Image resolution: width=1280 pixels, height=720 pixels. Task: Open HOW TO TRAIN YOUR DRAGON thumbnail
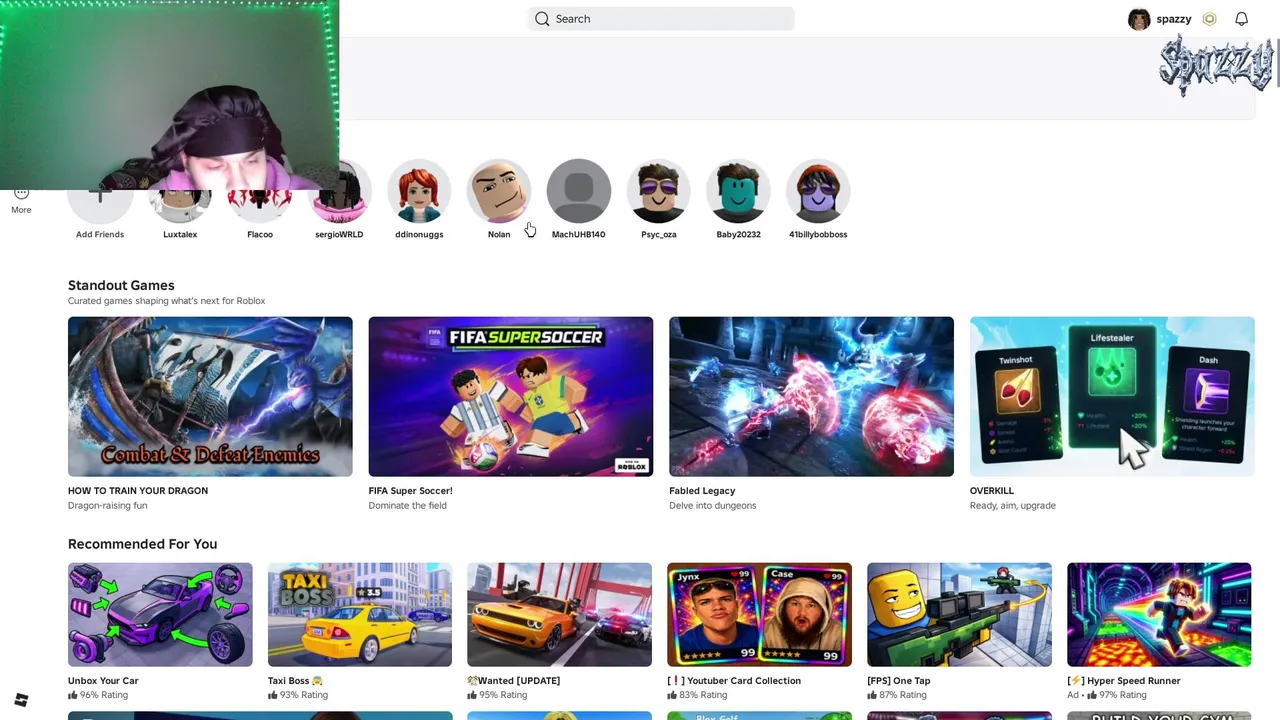pyautogui.click(x=210, y=396)
